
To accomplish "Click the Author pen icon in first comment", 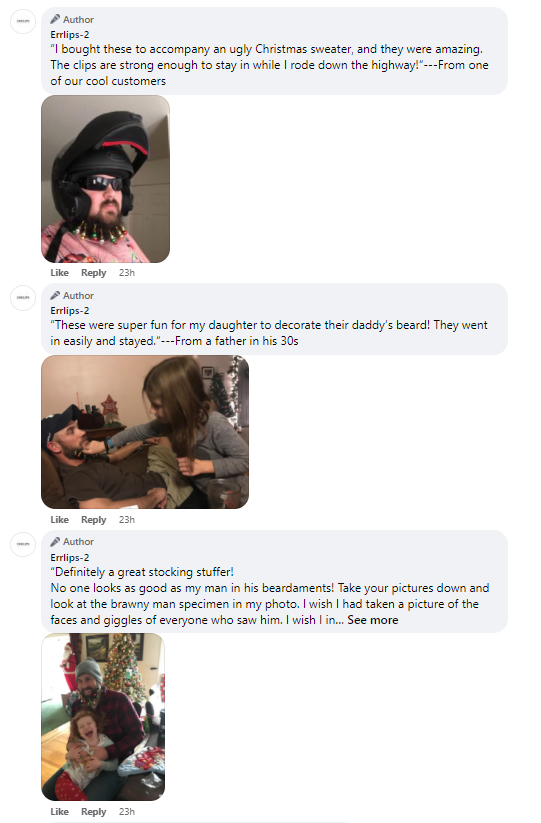I will 55,19.
